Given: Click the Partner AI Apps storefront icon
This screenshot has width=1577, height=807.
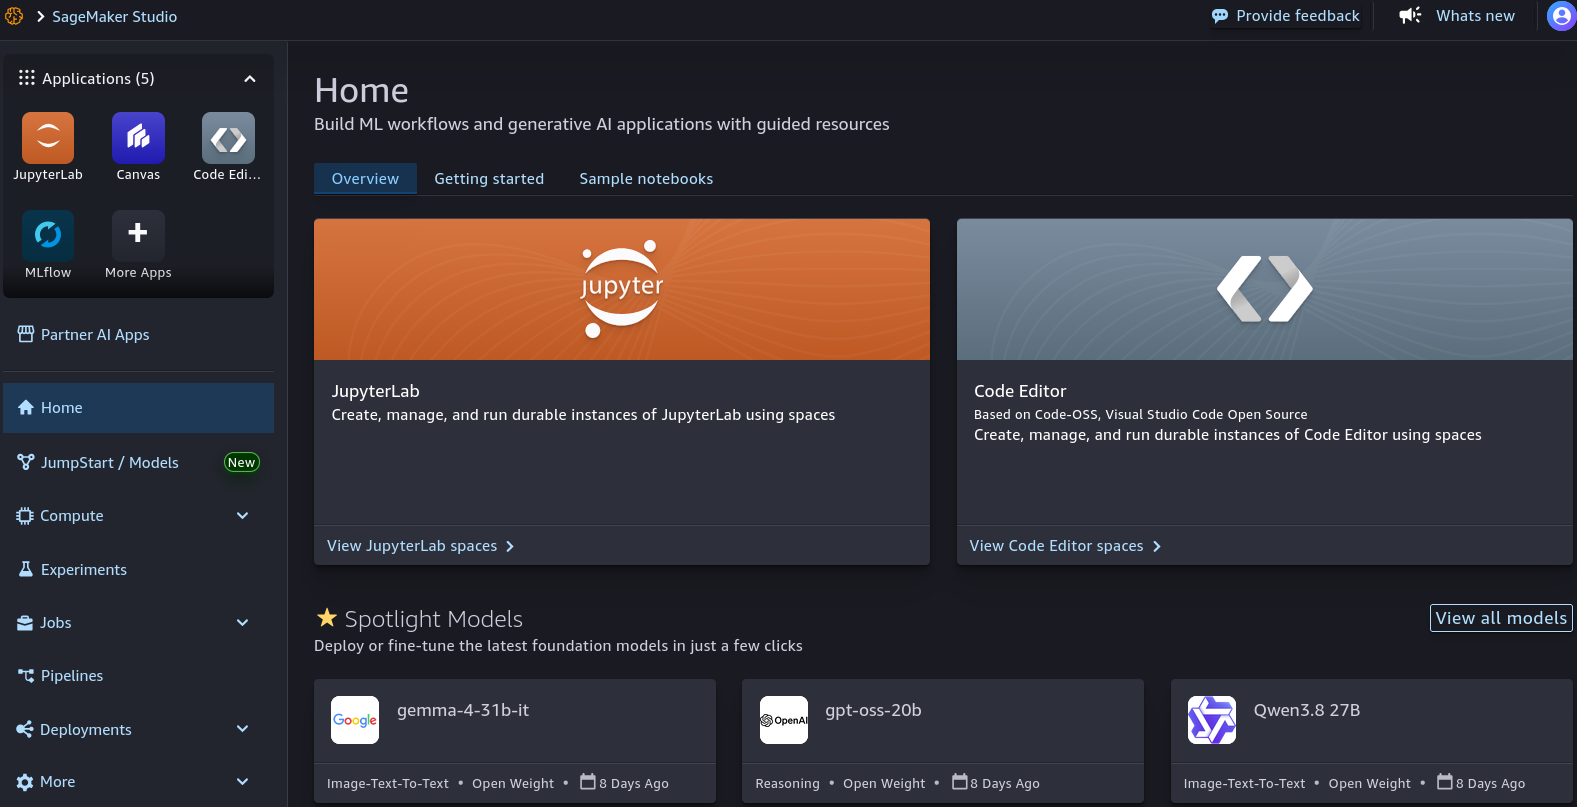Looking at the screenshot, I should click(x=26, y=334).
